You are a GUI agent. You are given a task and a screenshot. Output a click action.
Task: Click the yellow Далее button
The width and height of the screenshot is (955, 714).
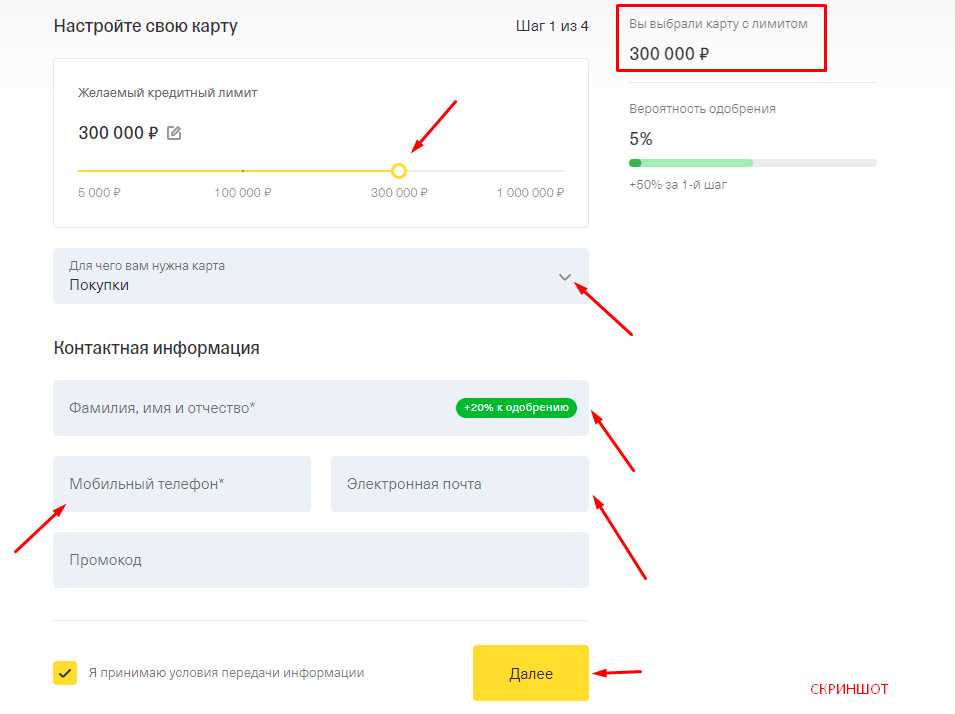click(x=530, y=673)
